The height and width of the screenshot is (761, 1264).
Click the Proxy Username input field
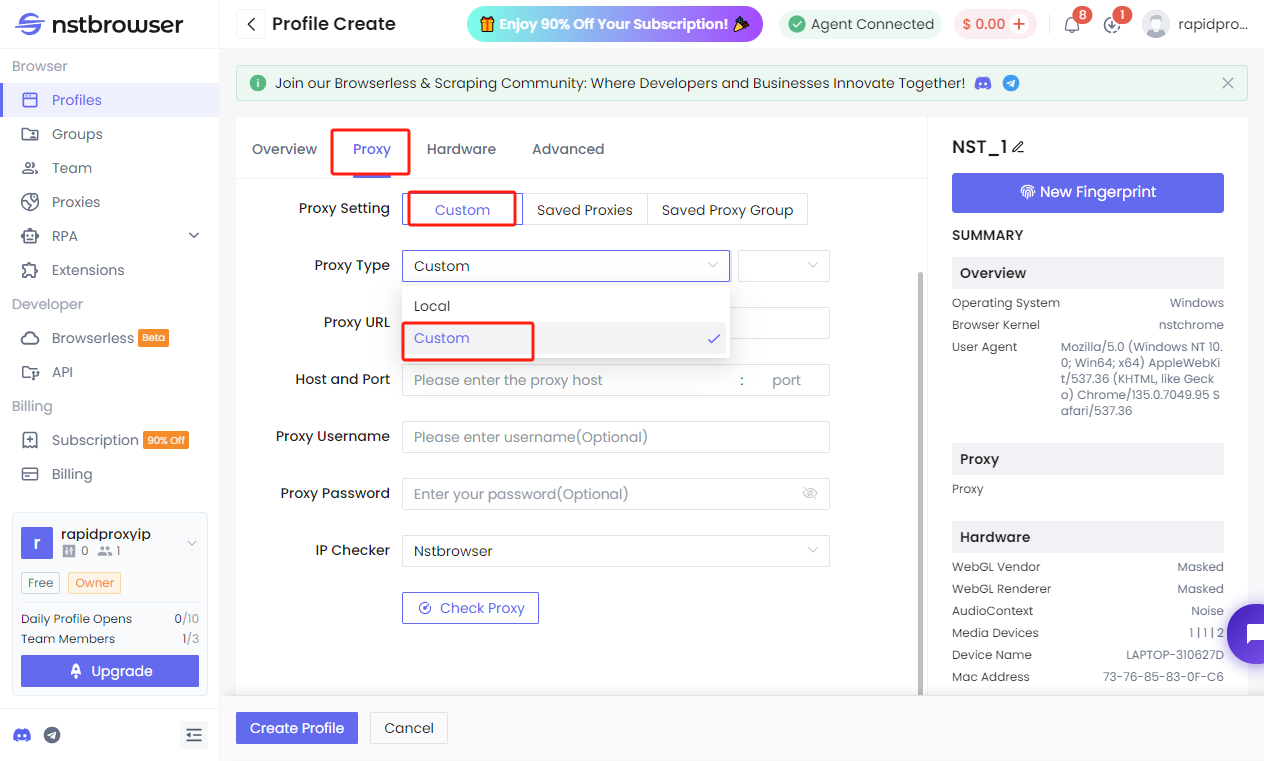pyautogui.click(x=615, y=437)
